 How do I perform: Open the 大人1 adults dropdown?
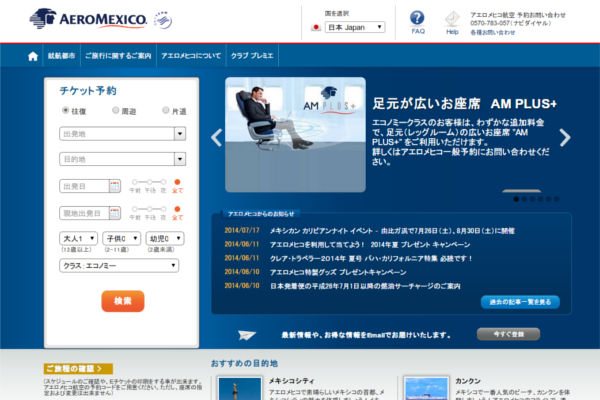(78, 238)
